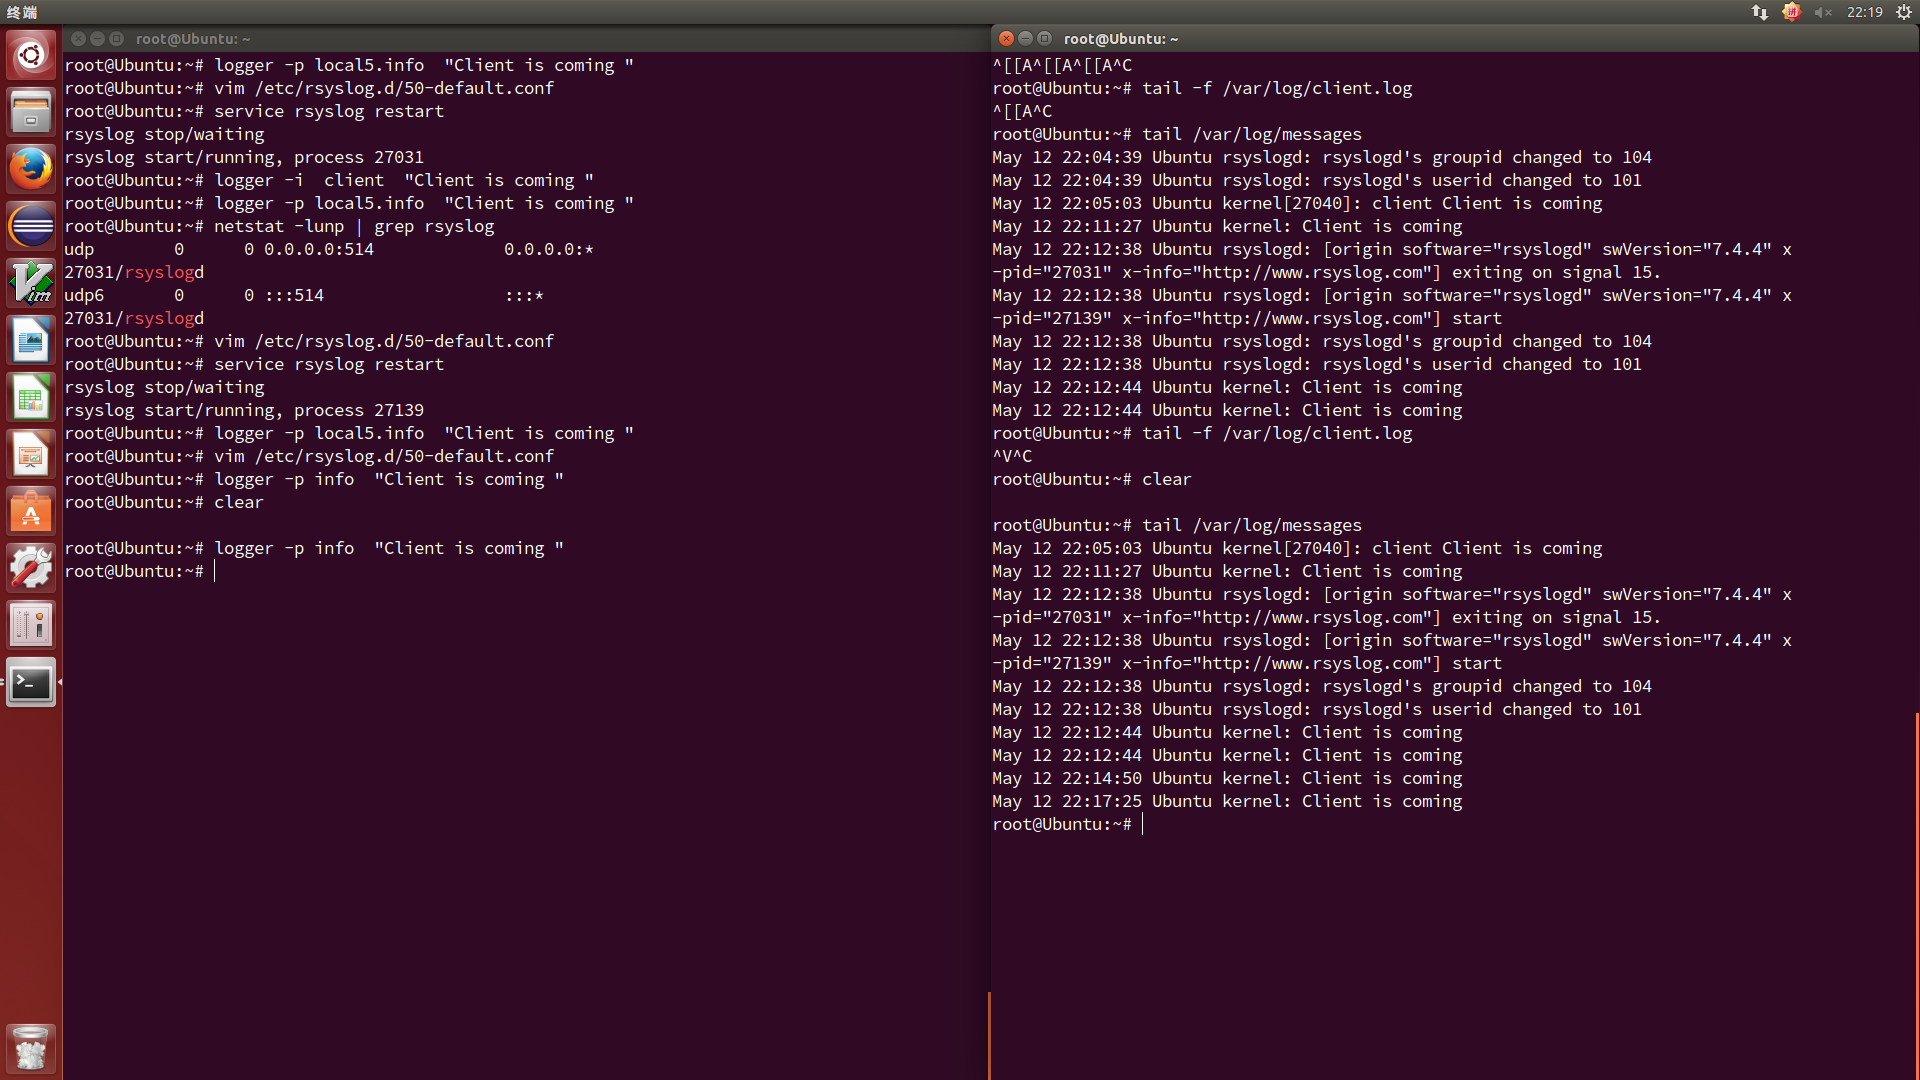Open the network connections indicator in top panel
The image size is (1920, 1080).
tap(1760, 12)
